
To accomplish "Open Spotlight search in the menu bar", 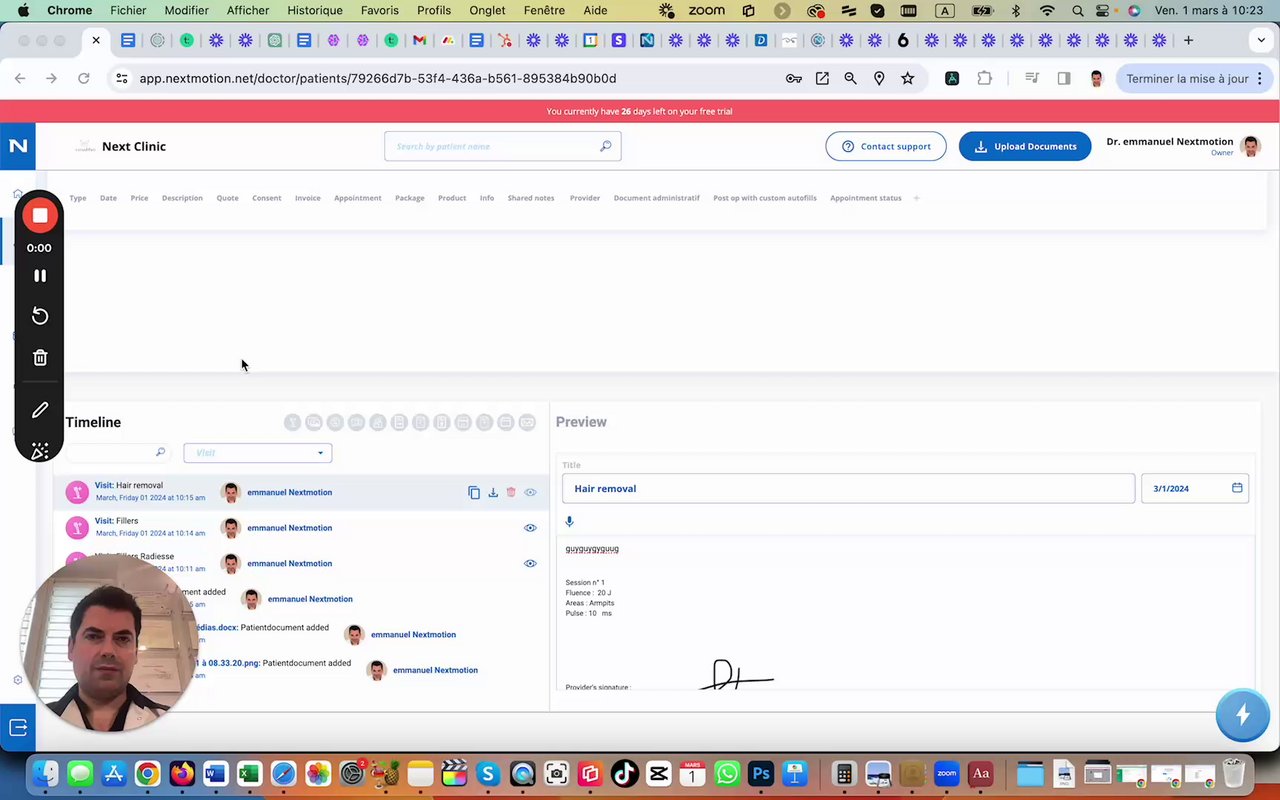I will click(1077, 10).
